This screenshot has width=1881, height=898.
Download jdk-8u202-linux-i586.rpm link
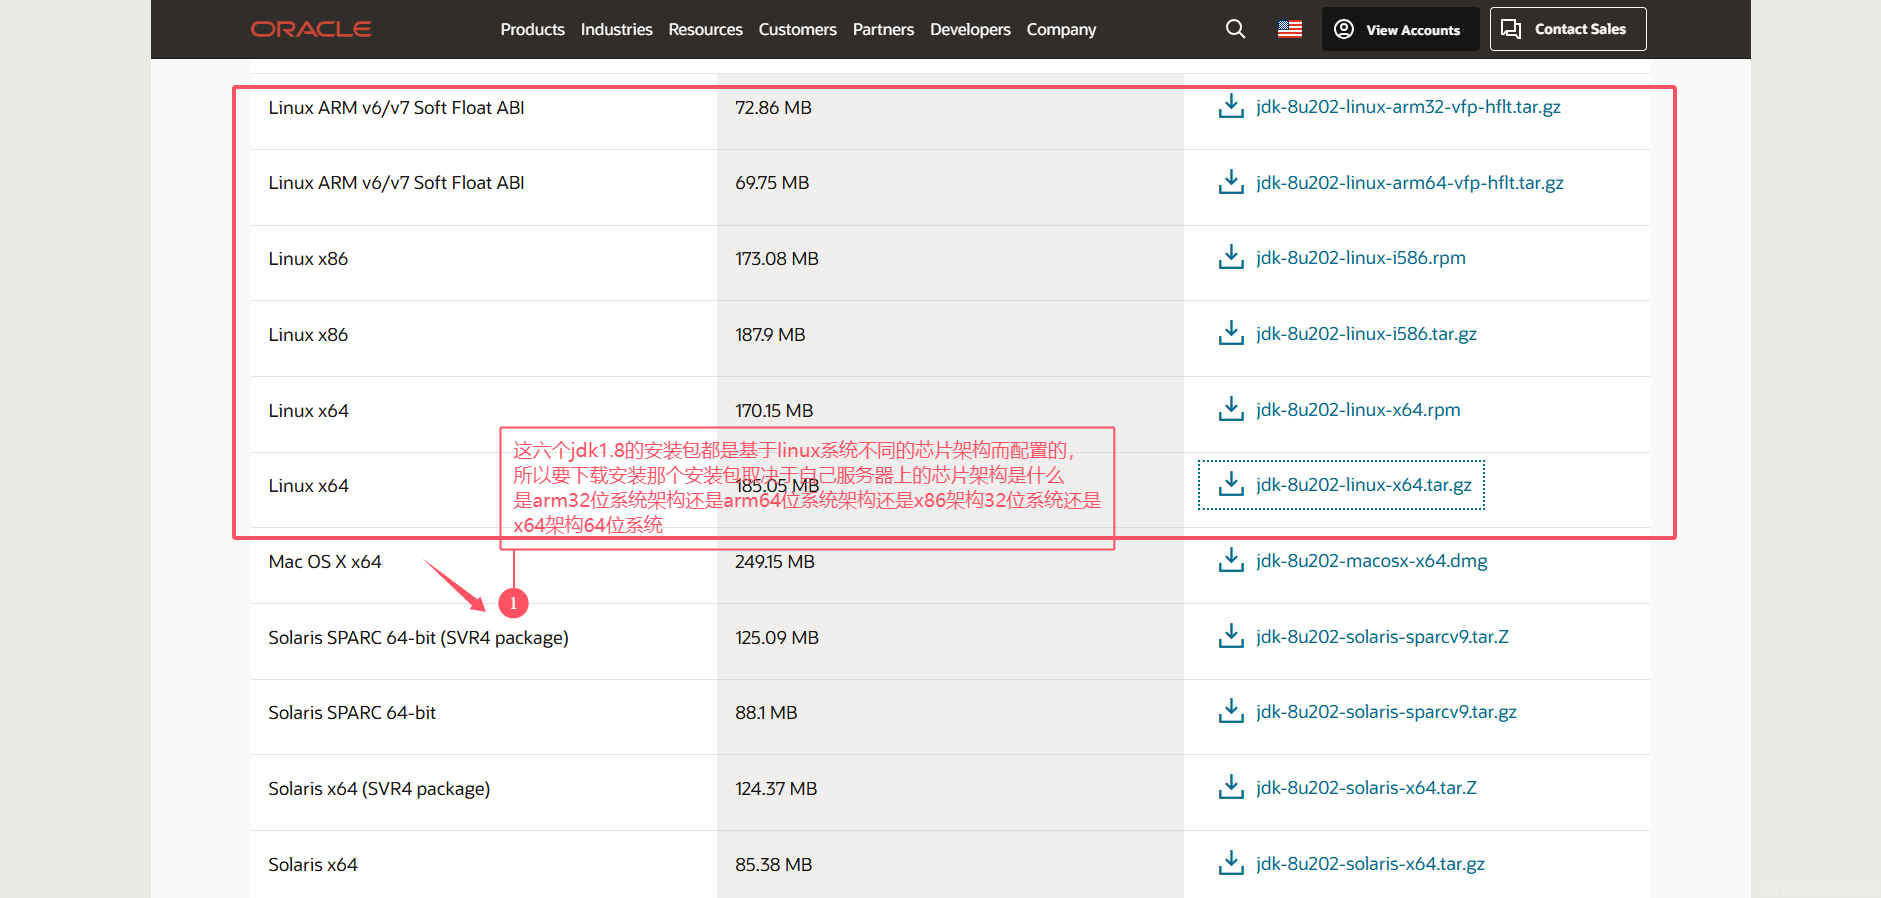pos(1361,257)
